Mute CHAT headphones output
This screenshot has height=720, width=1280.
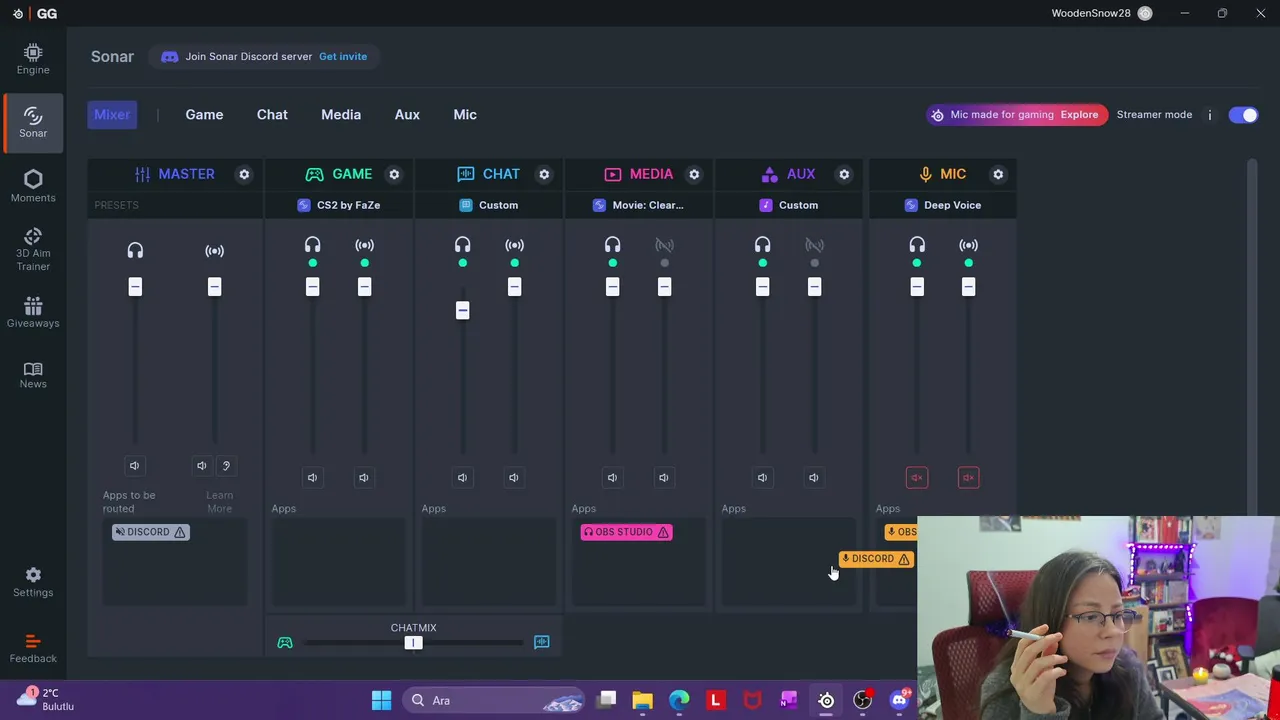462,477
